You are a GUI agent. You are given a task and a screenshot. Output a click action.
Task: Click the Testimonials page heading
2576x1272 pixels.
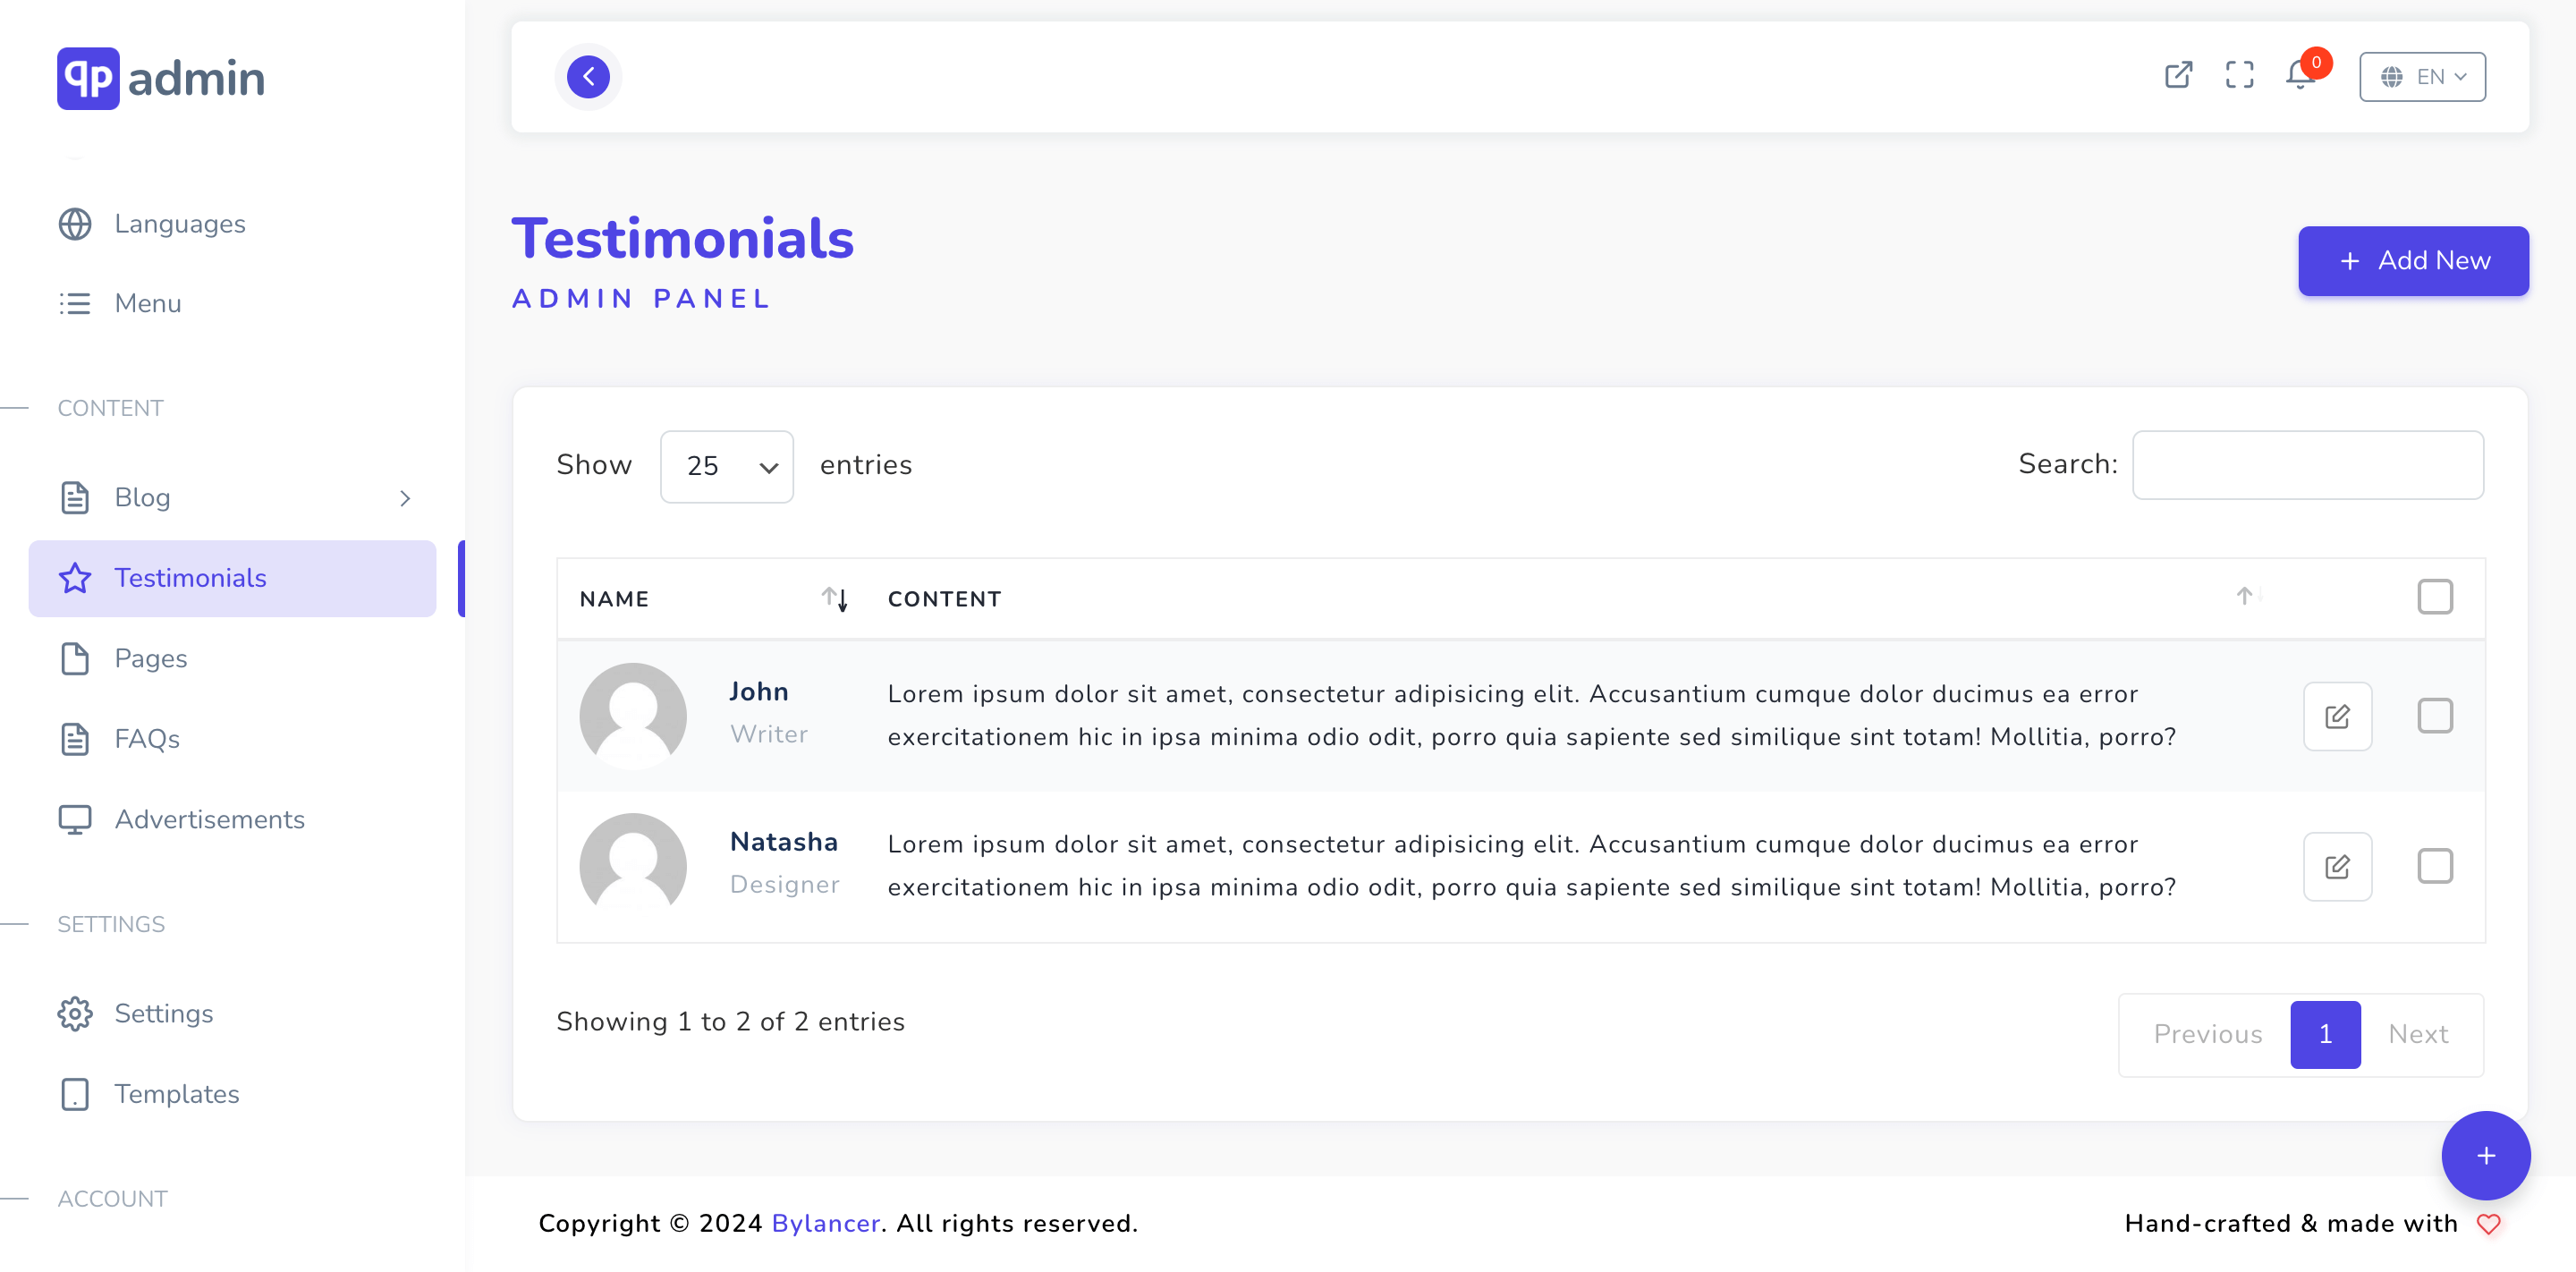[x=682, y=238]
